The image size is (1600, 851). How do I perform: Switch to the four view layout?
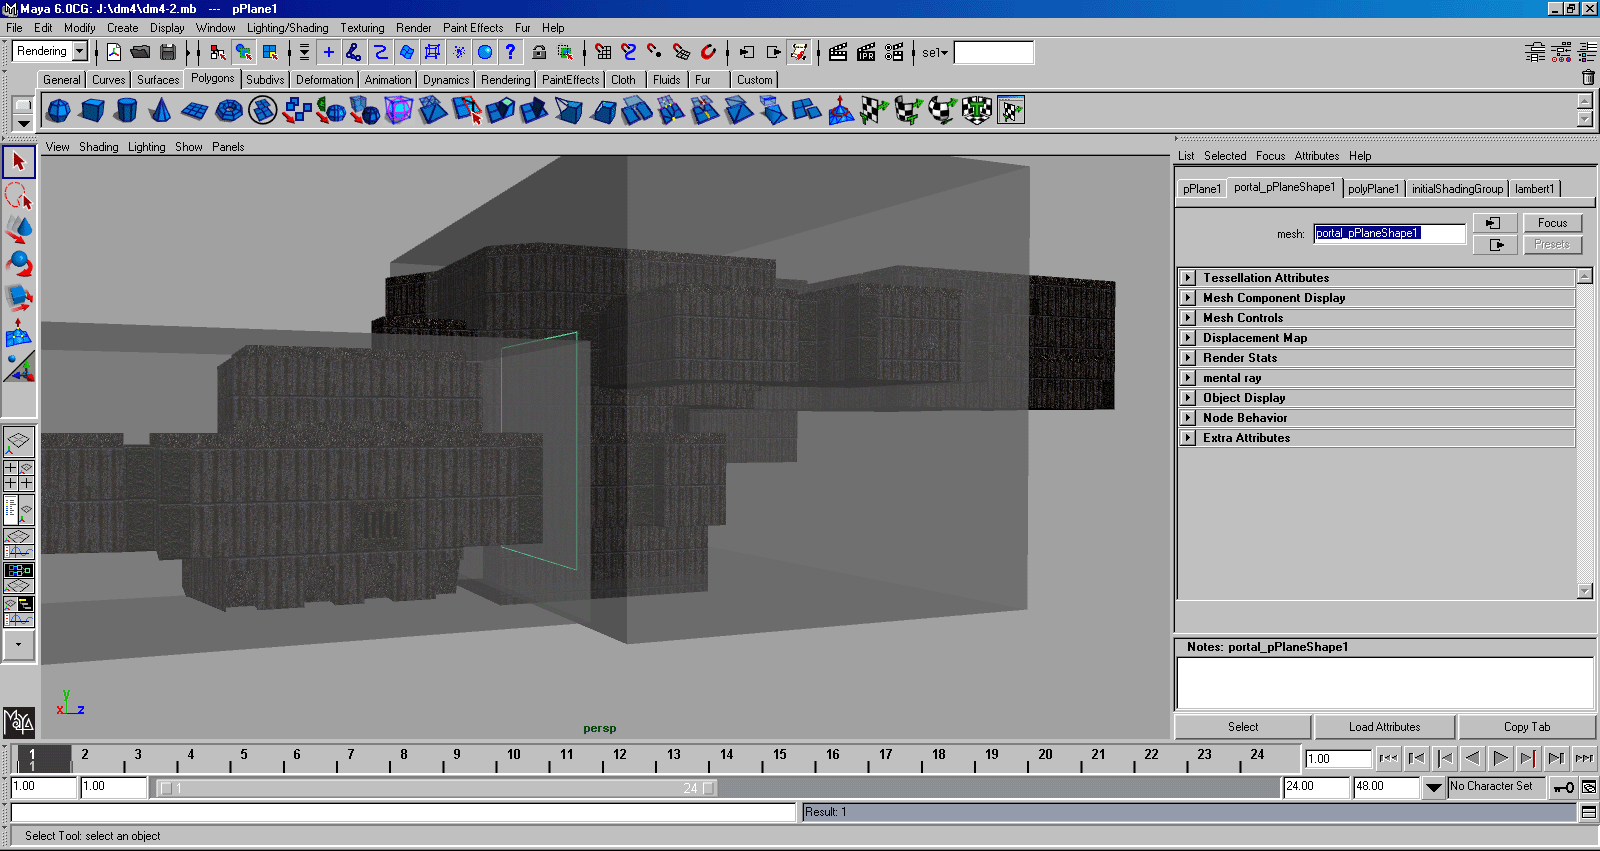point(19,475)
